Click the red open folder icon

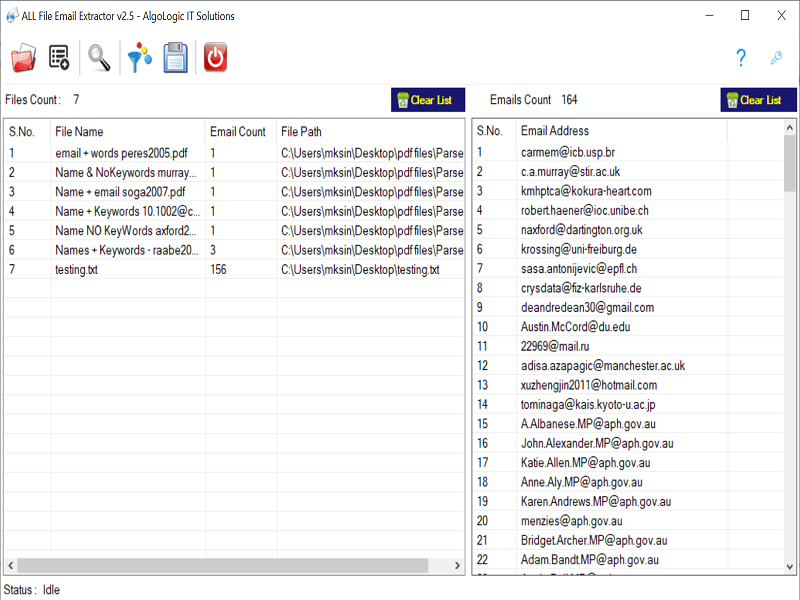click(23, 59)
